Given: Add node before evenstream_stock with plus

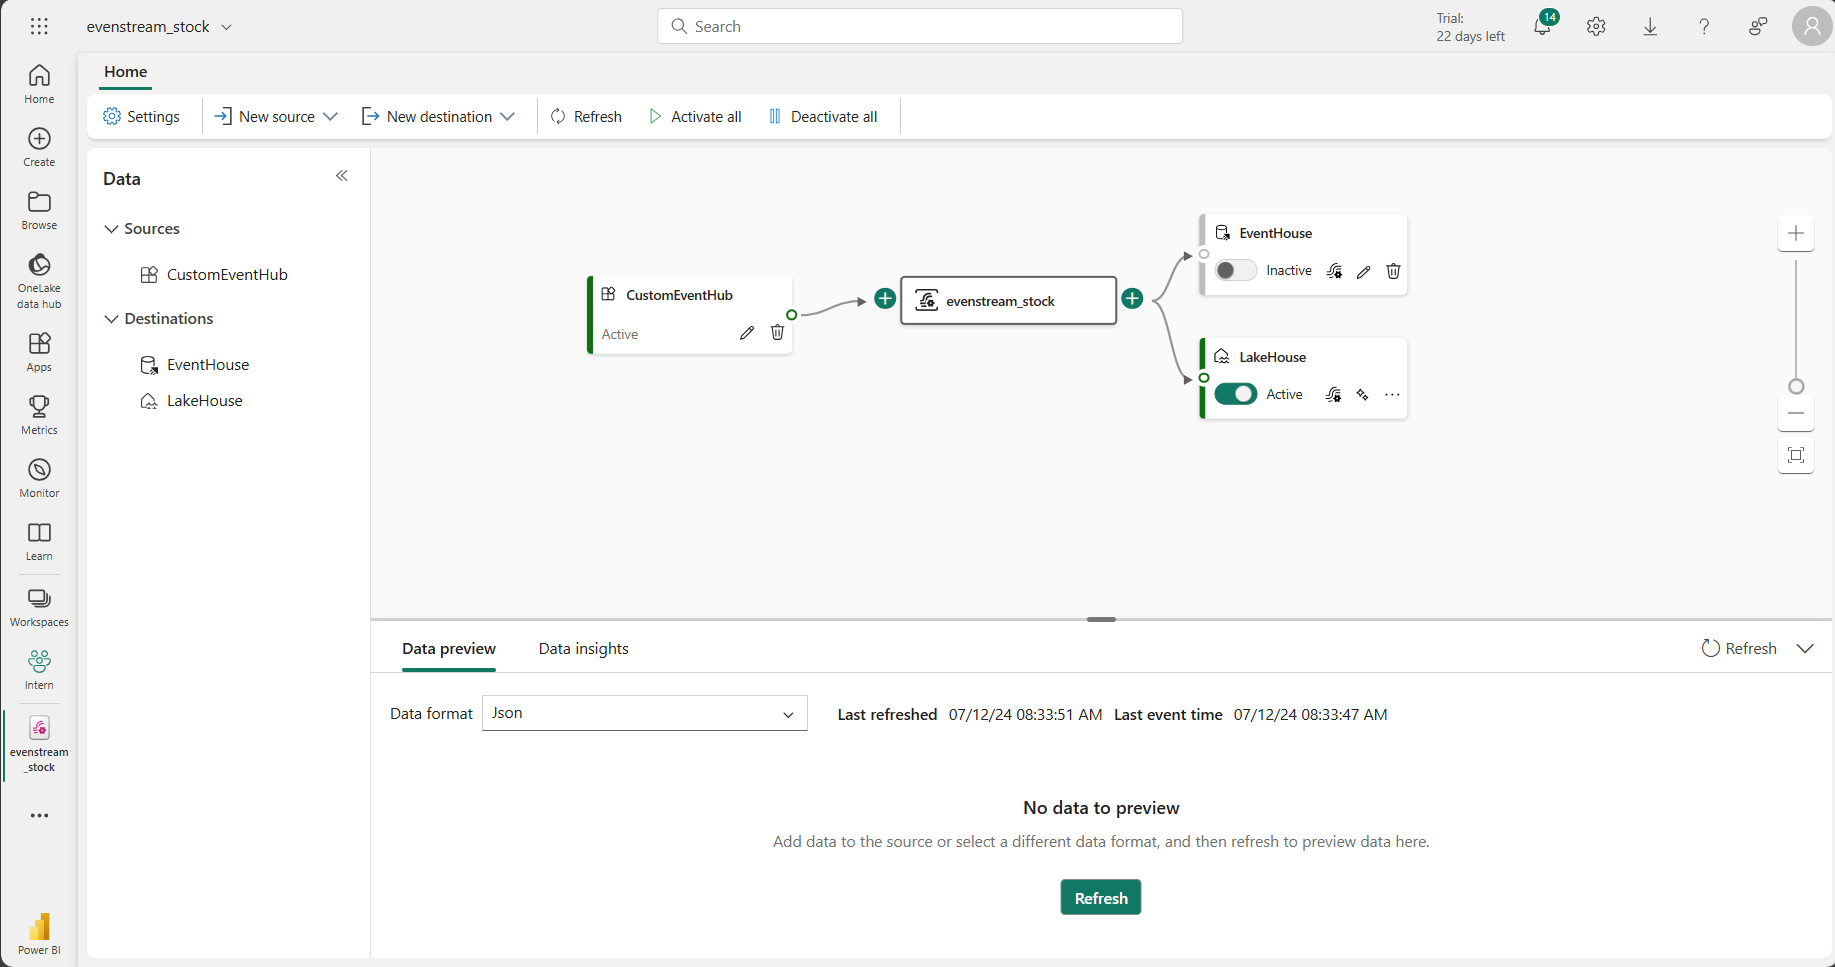Looking at the screenshot, I should coord(885,298).
